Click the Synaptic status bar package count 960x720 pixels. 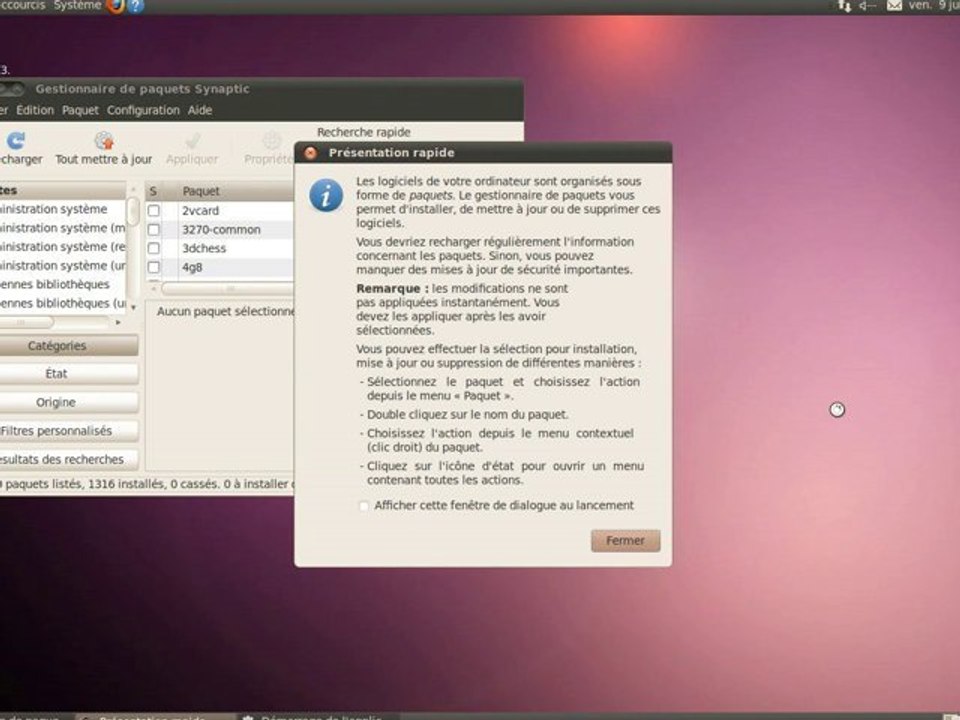pyautogui.click(x=147, y=484)
